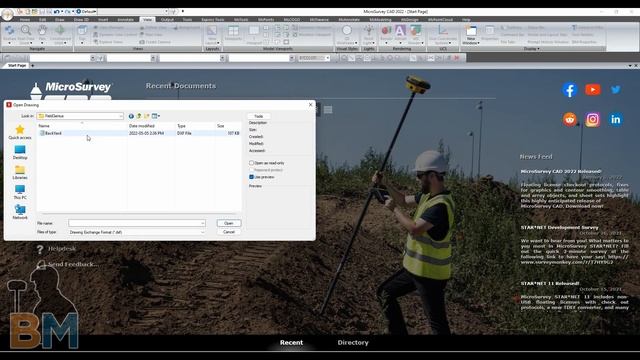
Task: Select This PC in the places bar
Action: point(20,192)
